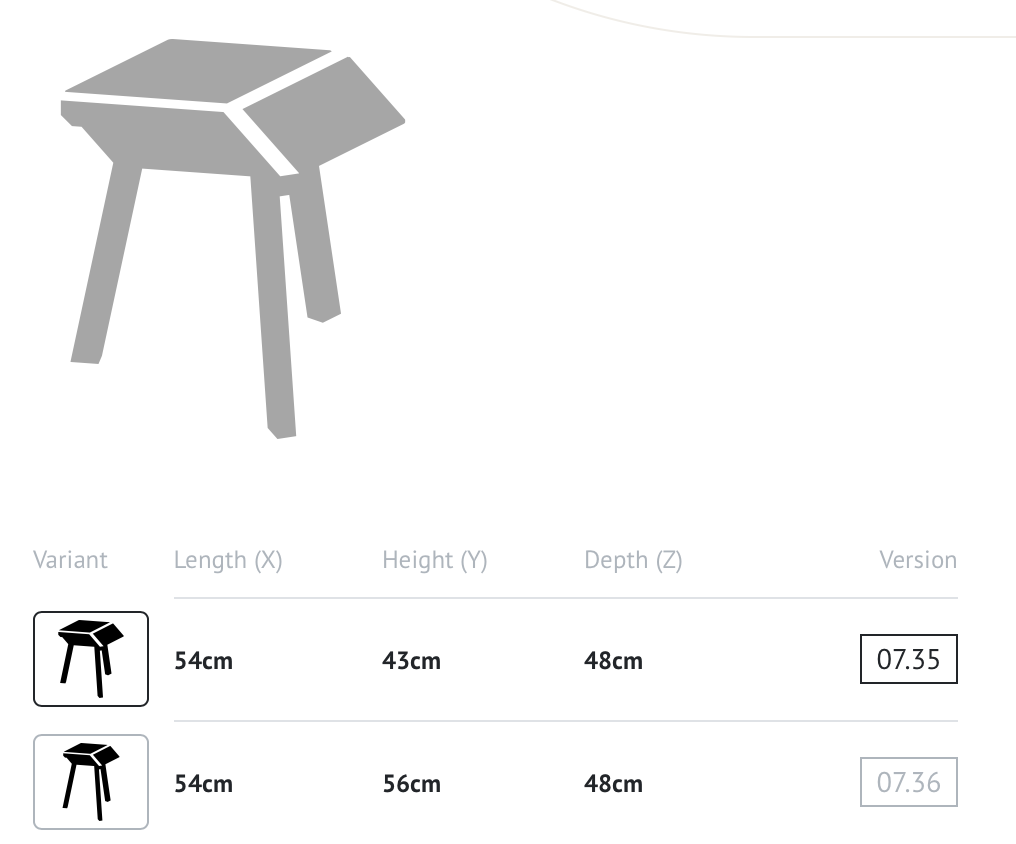Viewport: 1016px width, 844px height.
Task: Select the 43cm height stool variant thumbnail
Action: 91,659
